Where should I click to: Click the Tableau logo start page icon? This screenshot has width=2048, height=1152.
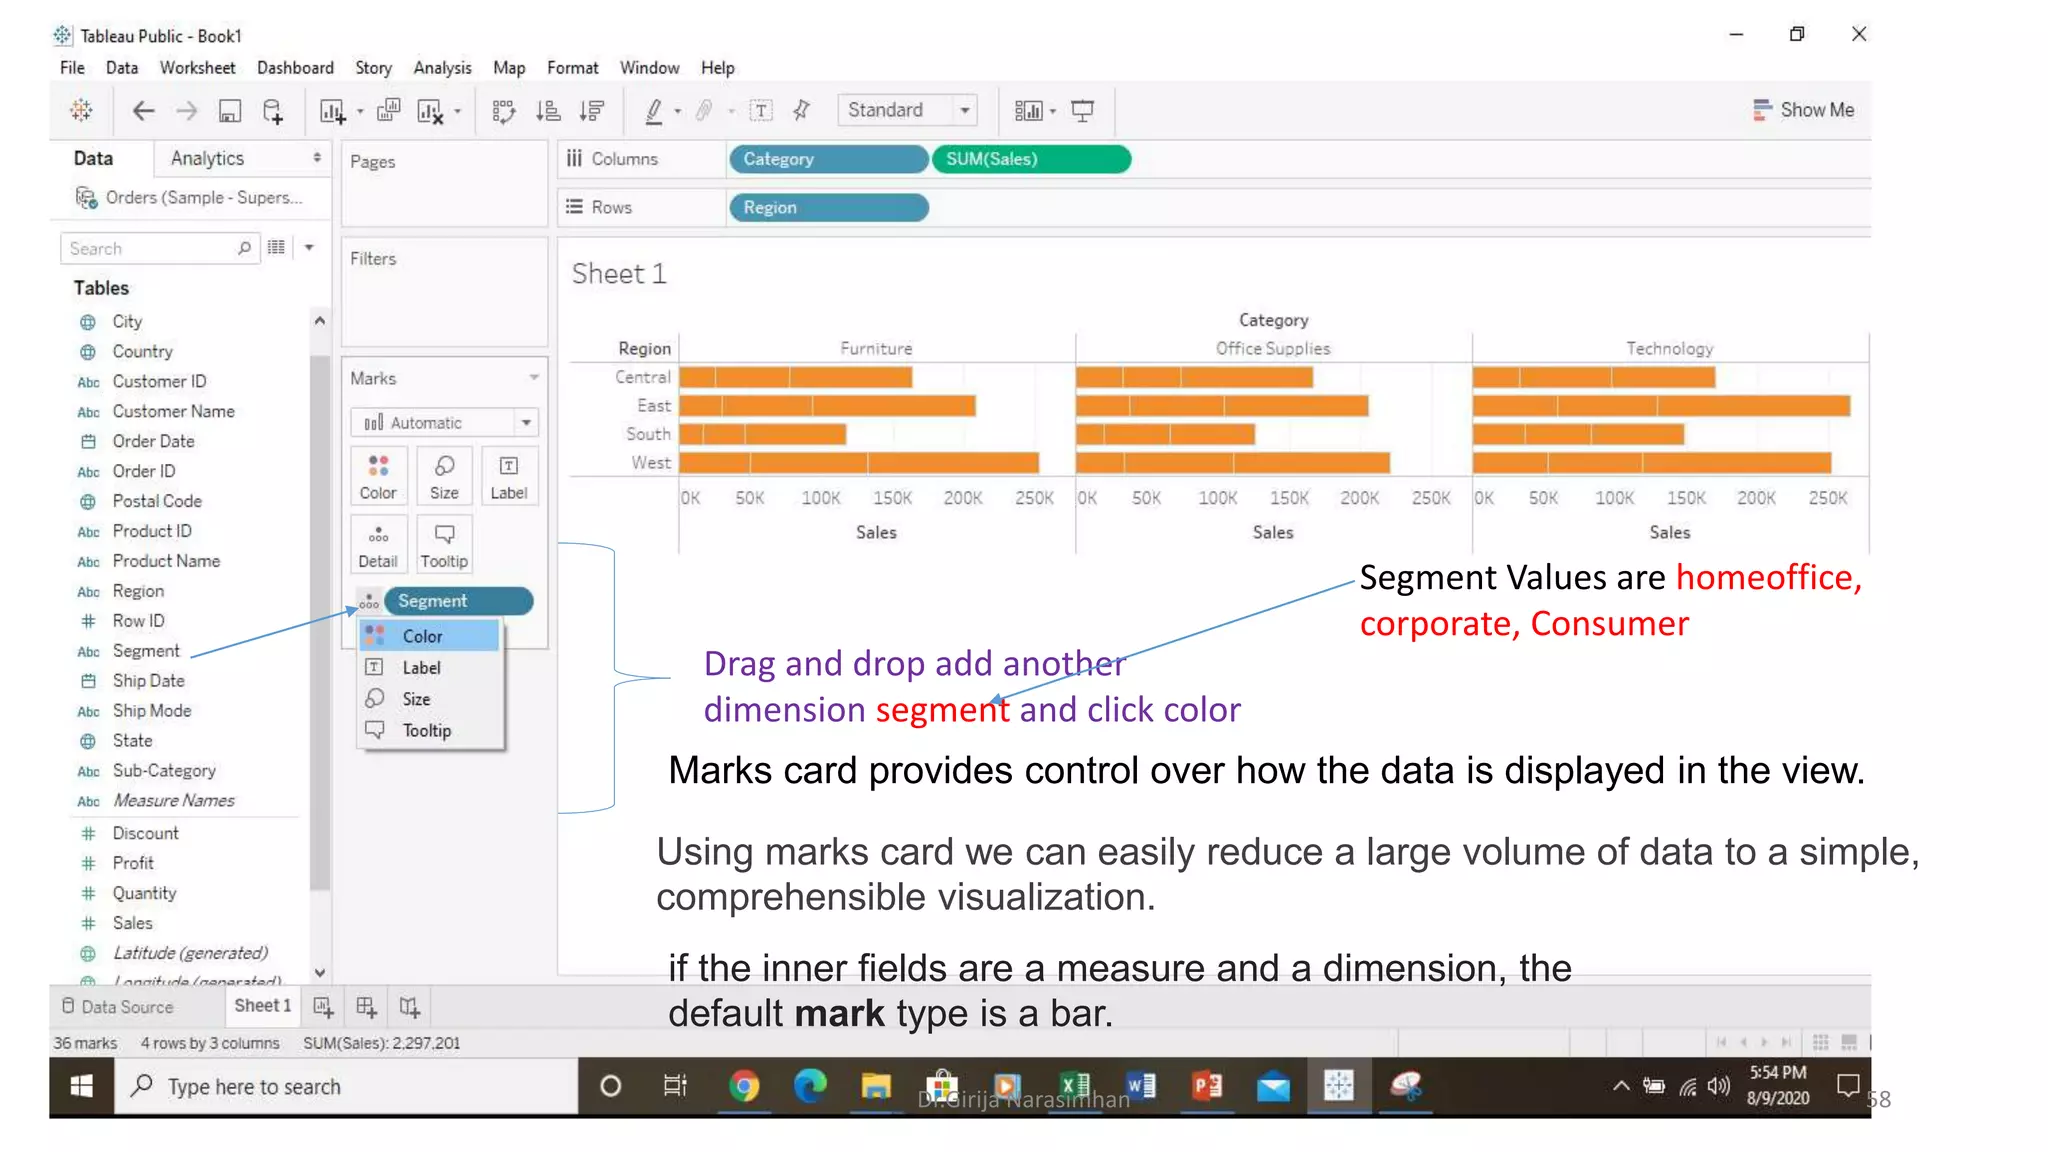[82, 110]
